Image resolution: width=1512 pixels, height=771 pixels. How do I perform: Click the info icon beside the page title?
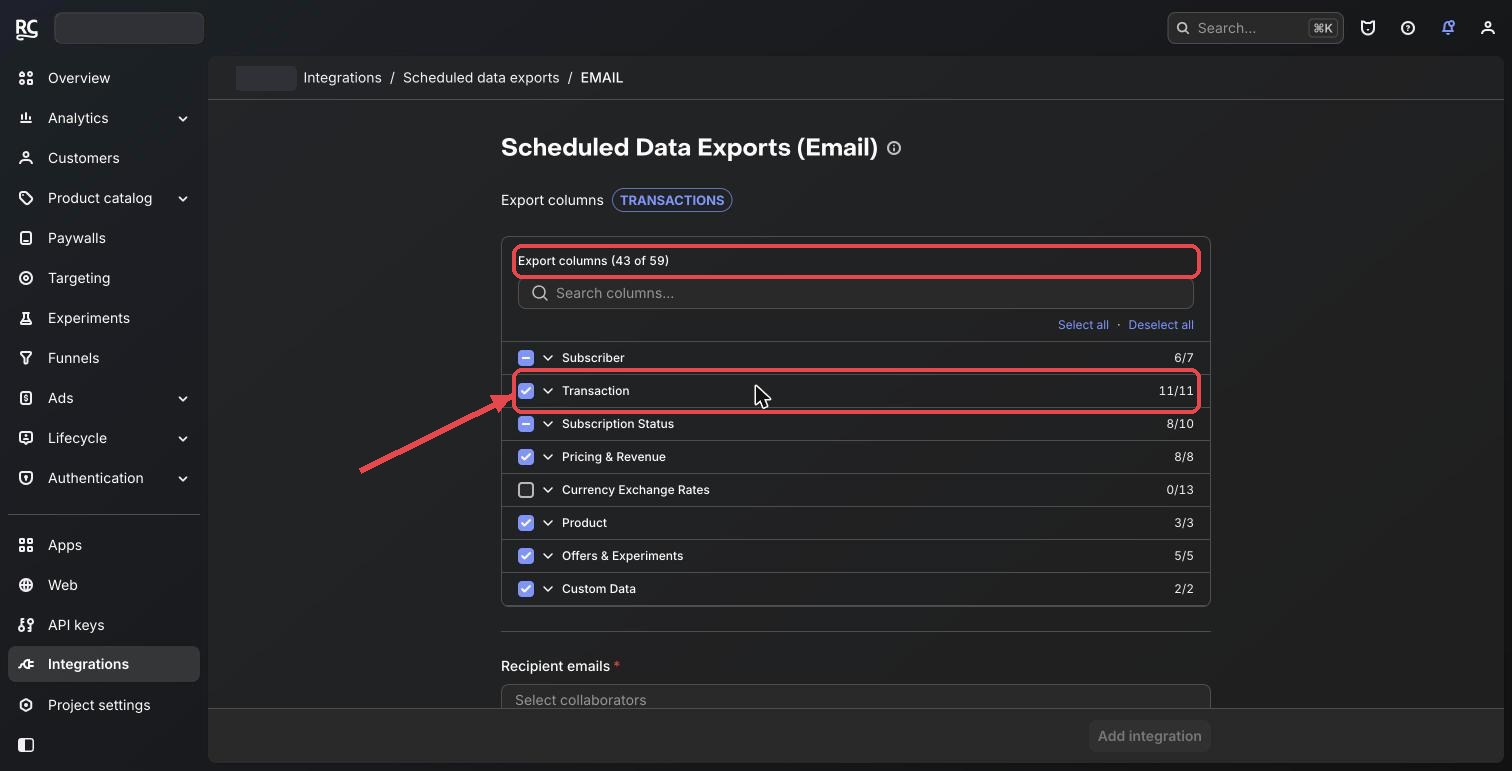click(x=894, y=148)
